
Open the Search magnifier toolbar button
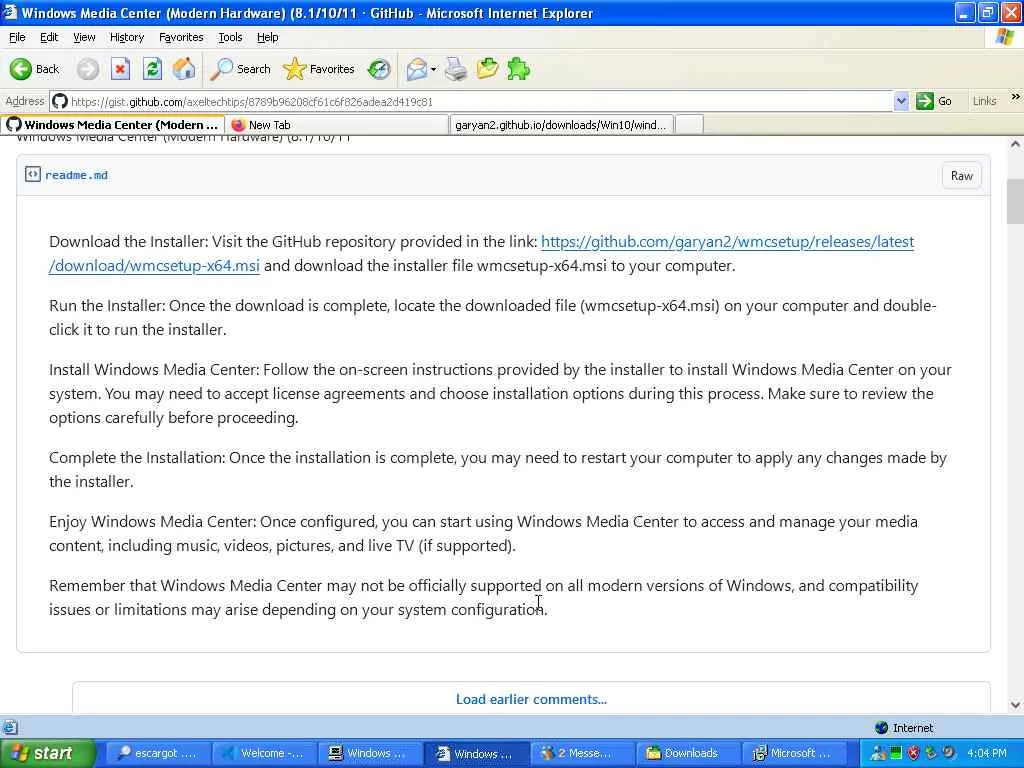[240, 69]
